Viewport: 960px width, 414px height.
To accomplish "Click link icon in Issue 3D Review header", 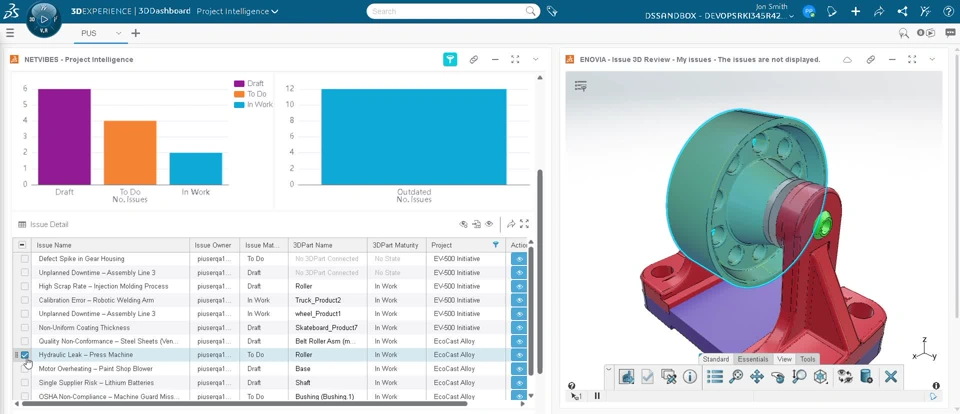I will point(871,59).
